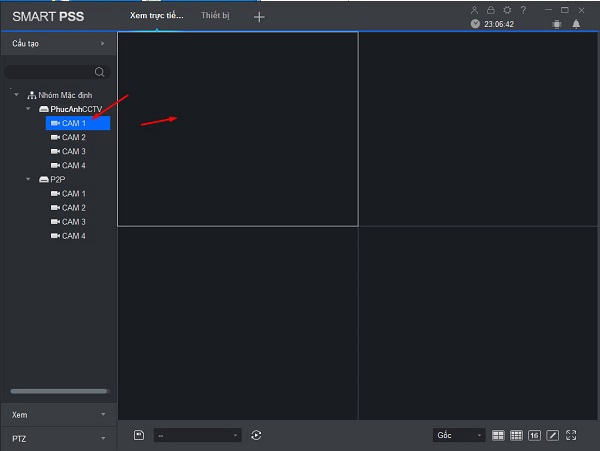Select the Xem trực tiếp tab

tap(157, 16)
